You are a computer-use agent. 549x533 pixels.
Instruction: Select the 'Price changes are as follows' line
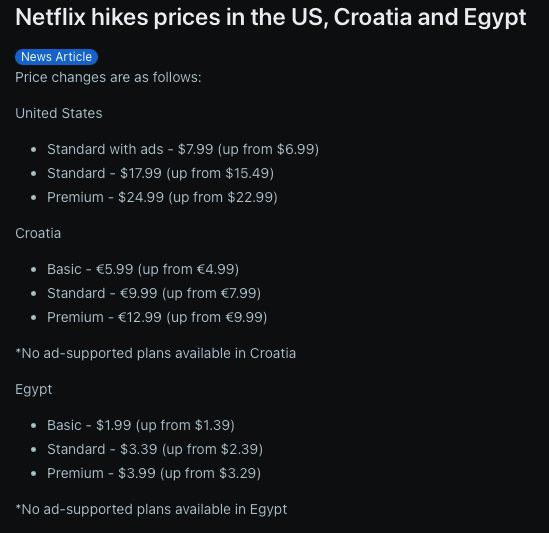tap(108, 77)
